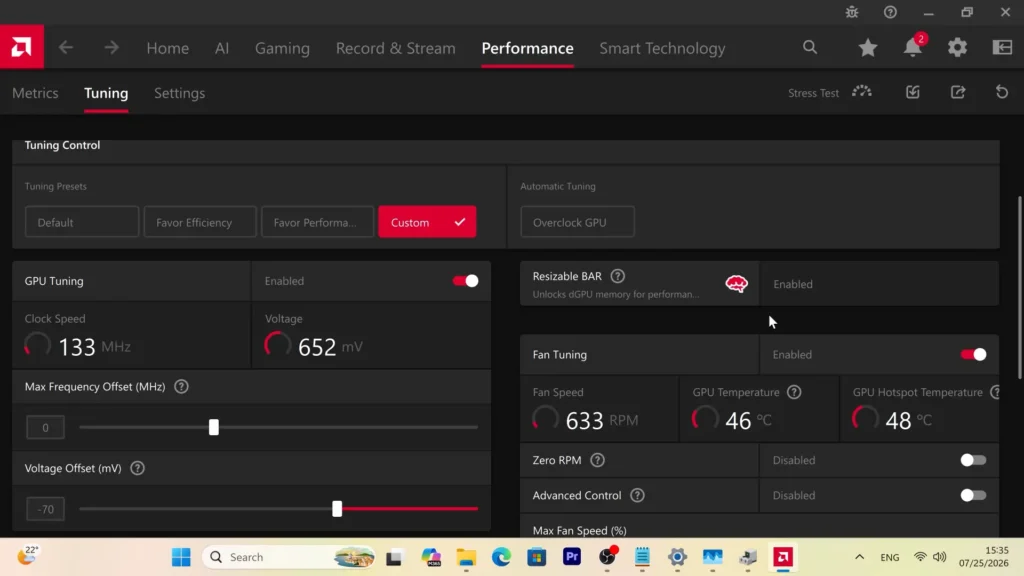Click the ENG language indicator
Image resolution: width=1024 pixels, height=576 pixels.
click(x=889, y=557)
